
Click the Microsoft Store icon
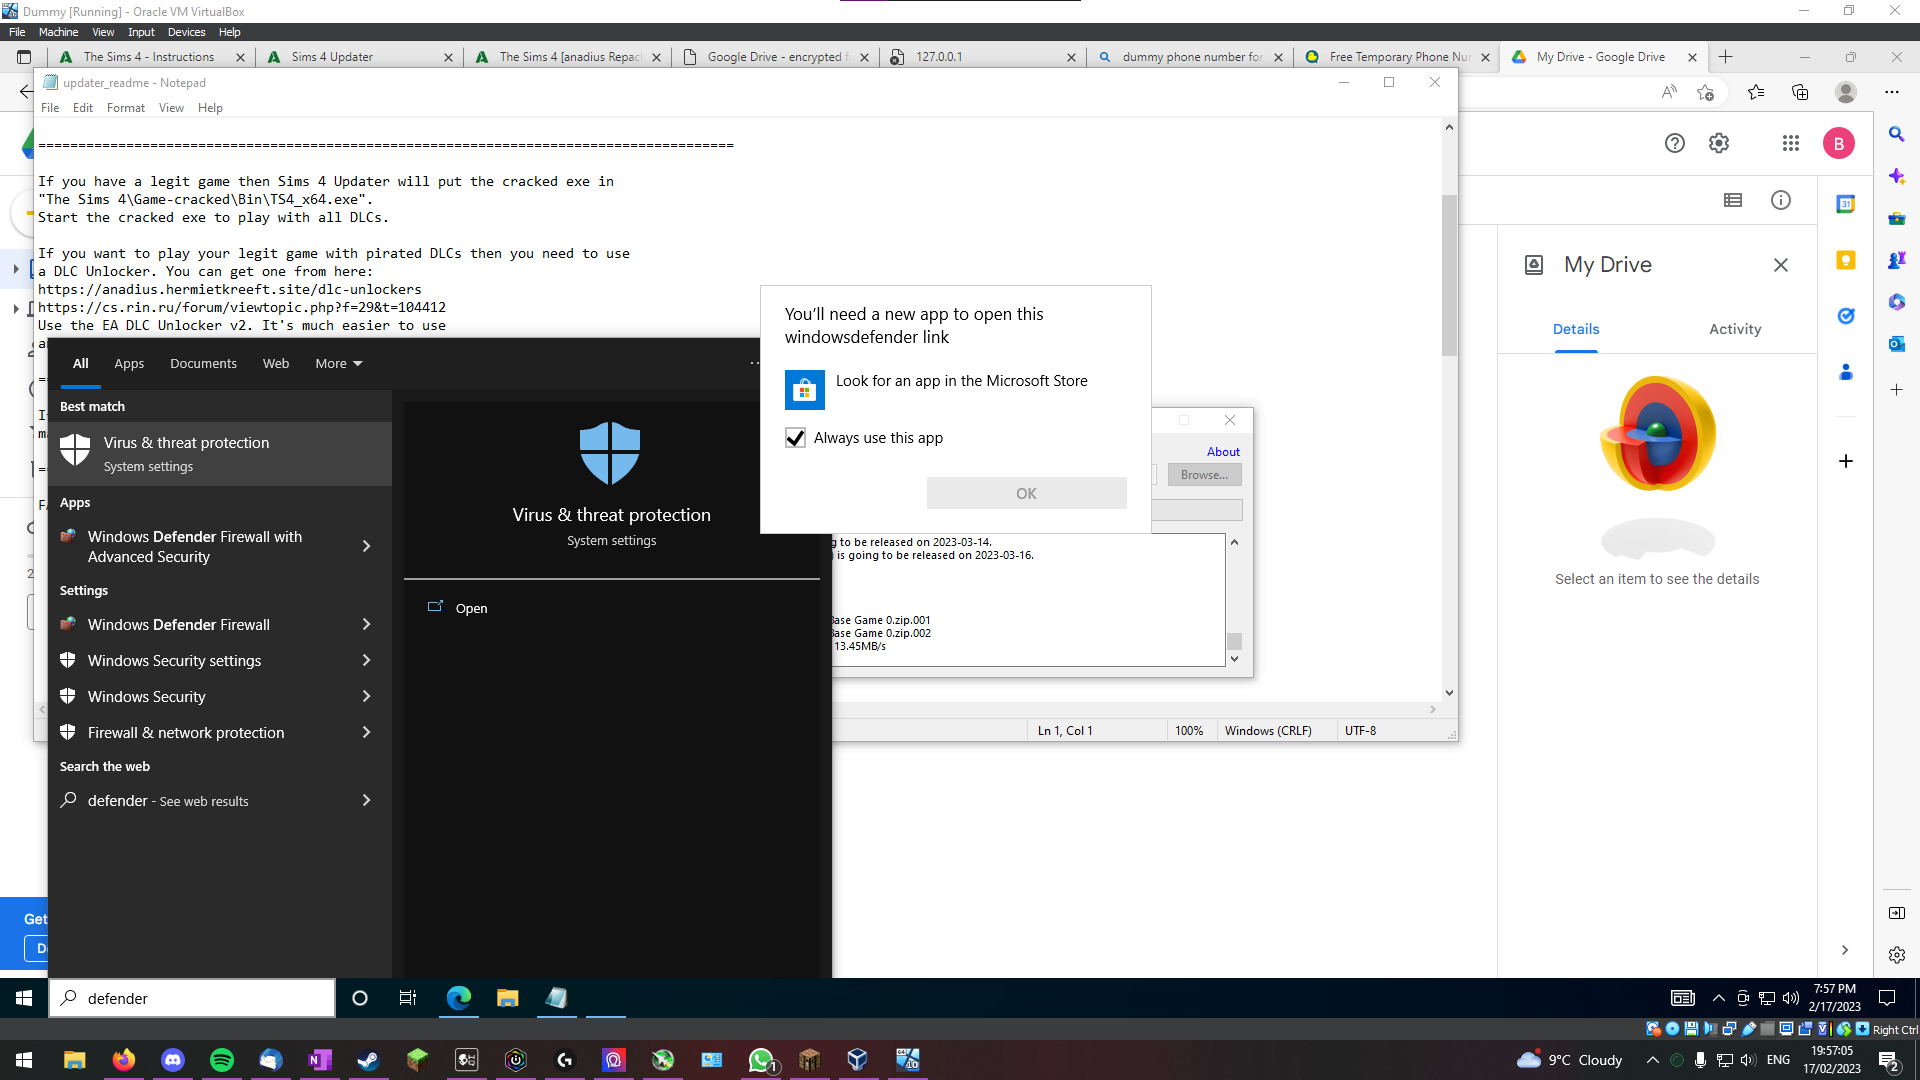(805, 390)
